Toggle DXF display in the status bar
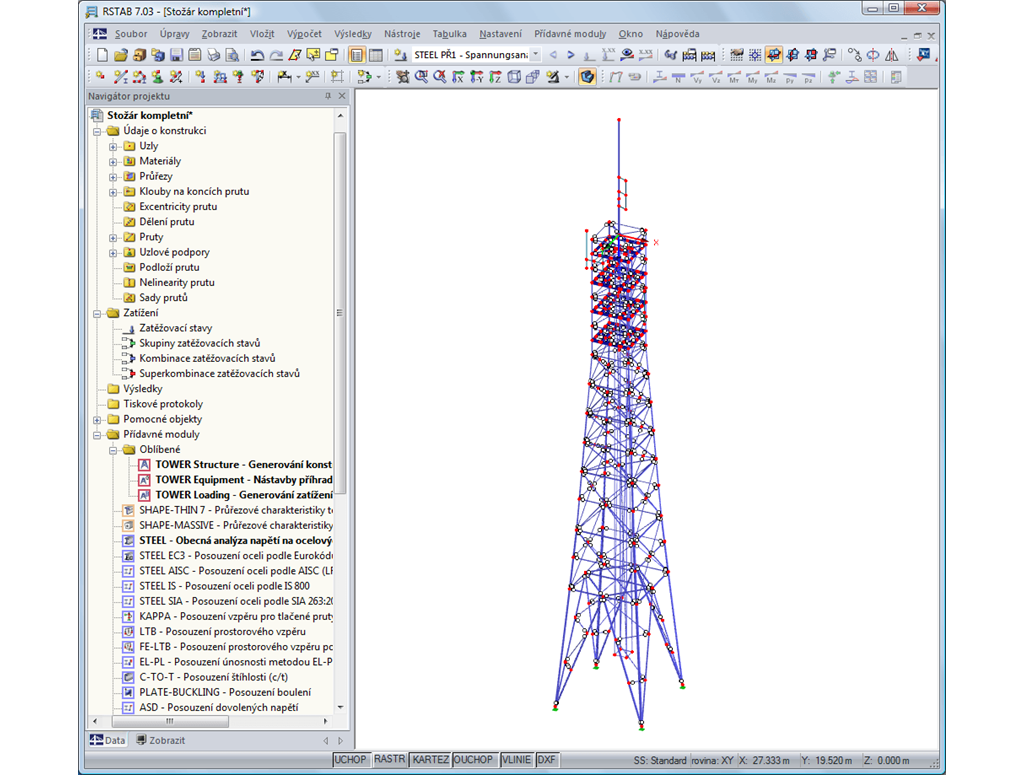Screen dimensions: 1024x775 coord(546,759)
